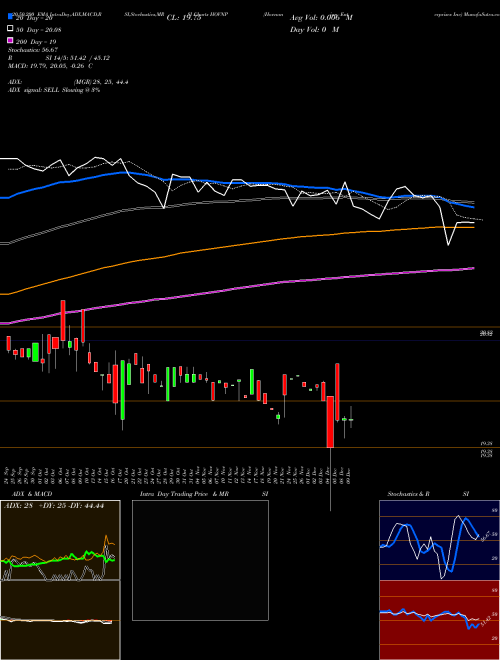Click the 'ADX: 28 +DY: 25 -DY: 44.44' header
Screen dimensions: 500x660
click(54, 506)
